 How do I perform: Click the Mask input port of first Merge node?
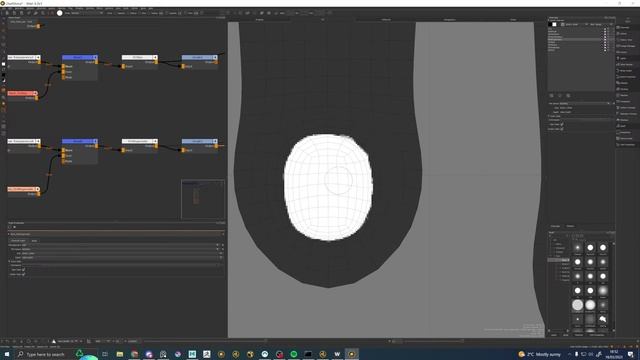[64, 77]
